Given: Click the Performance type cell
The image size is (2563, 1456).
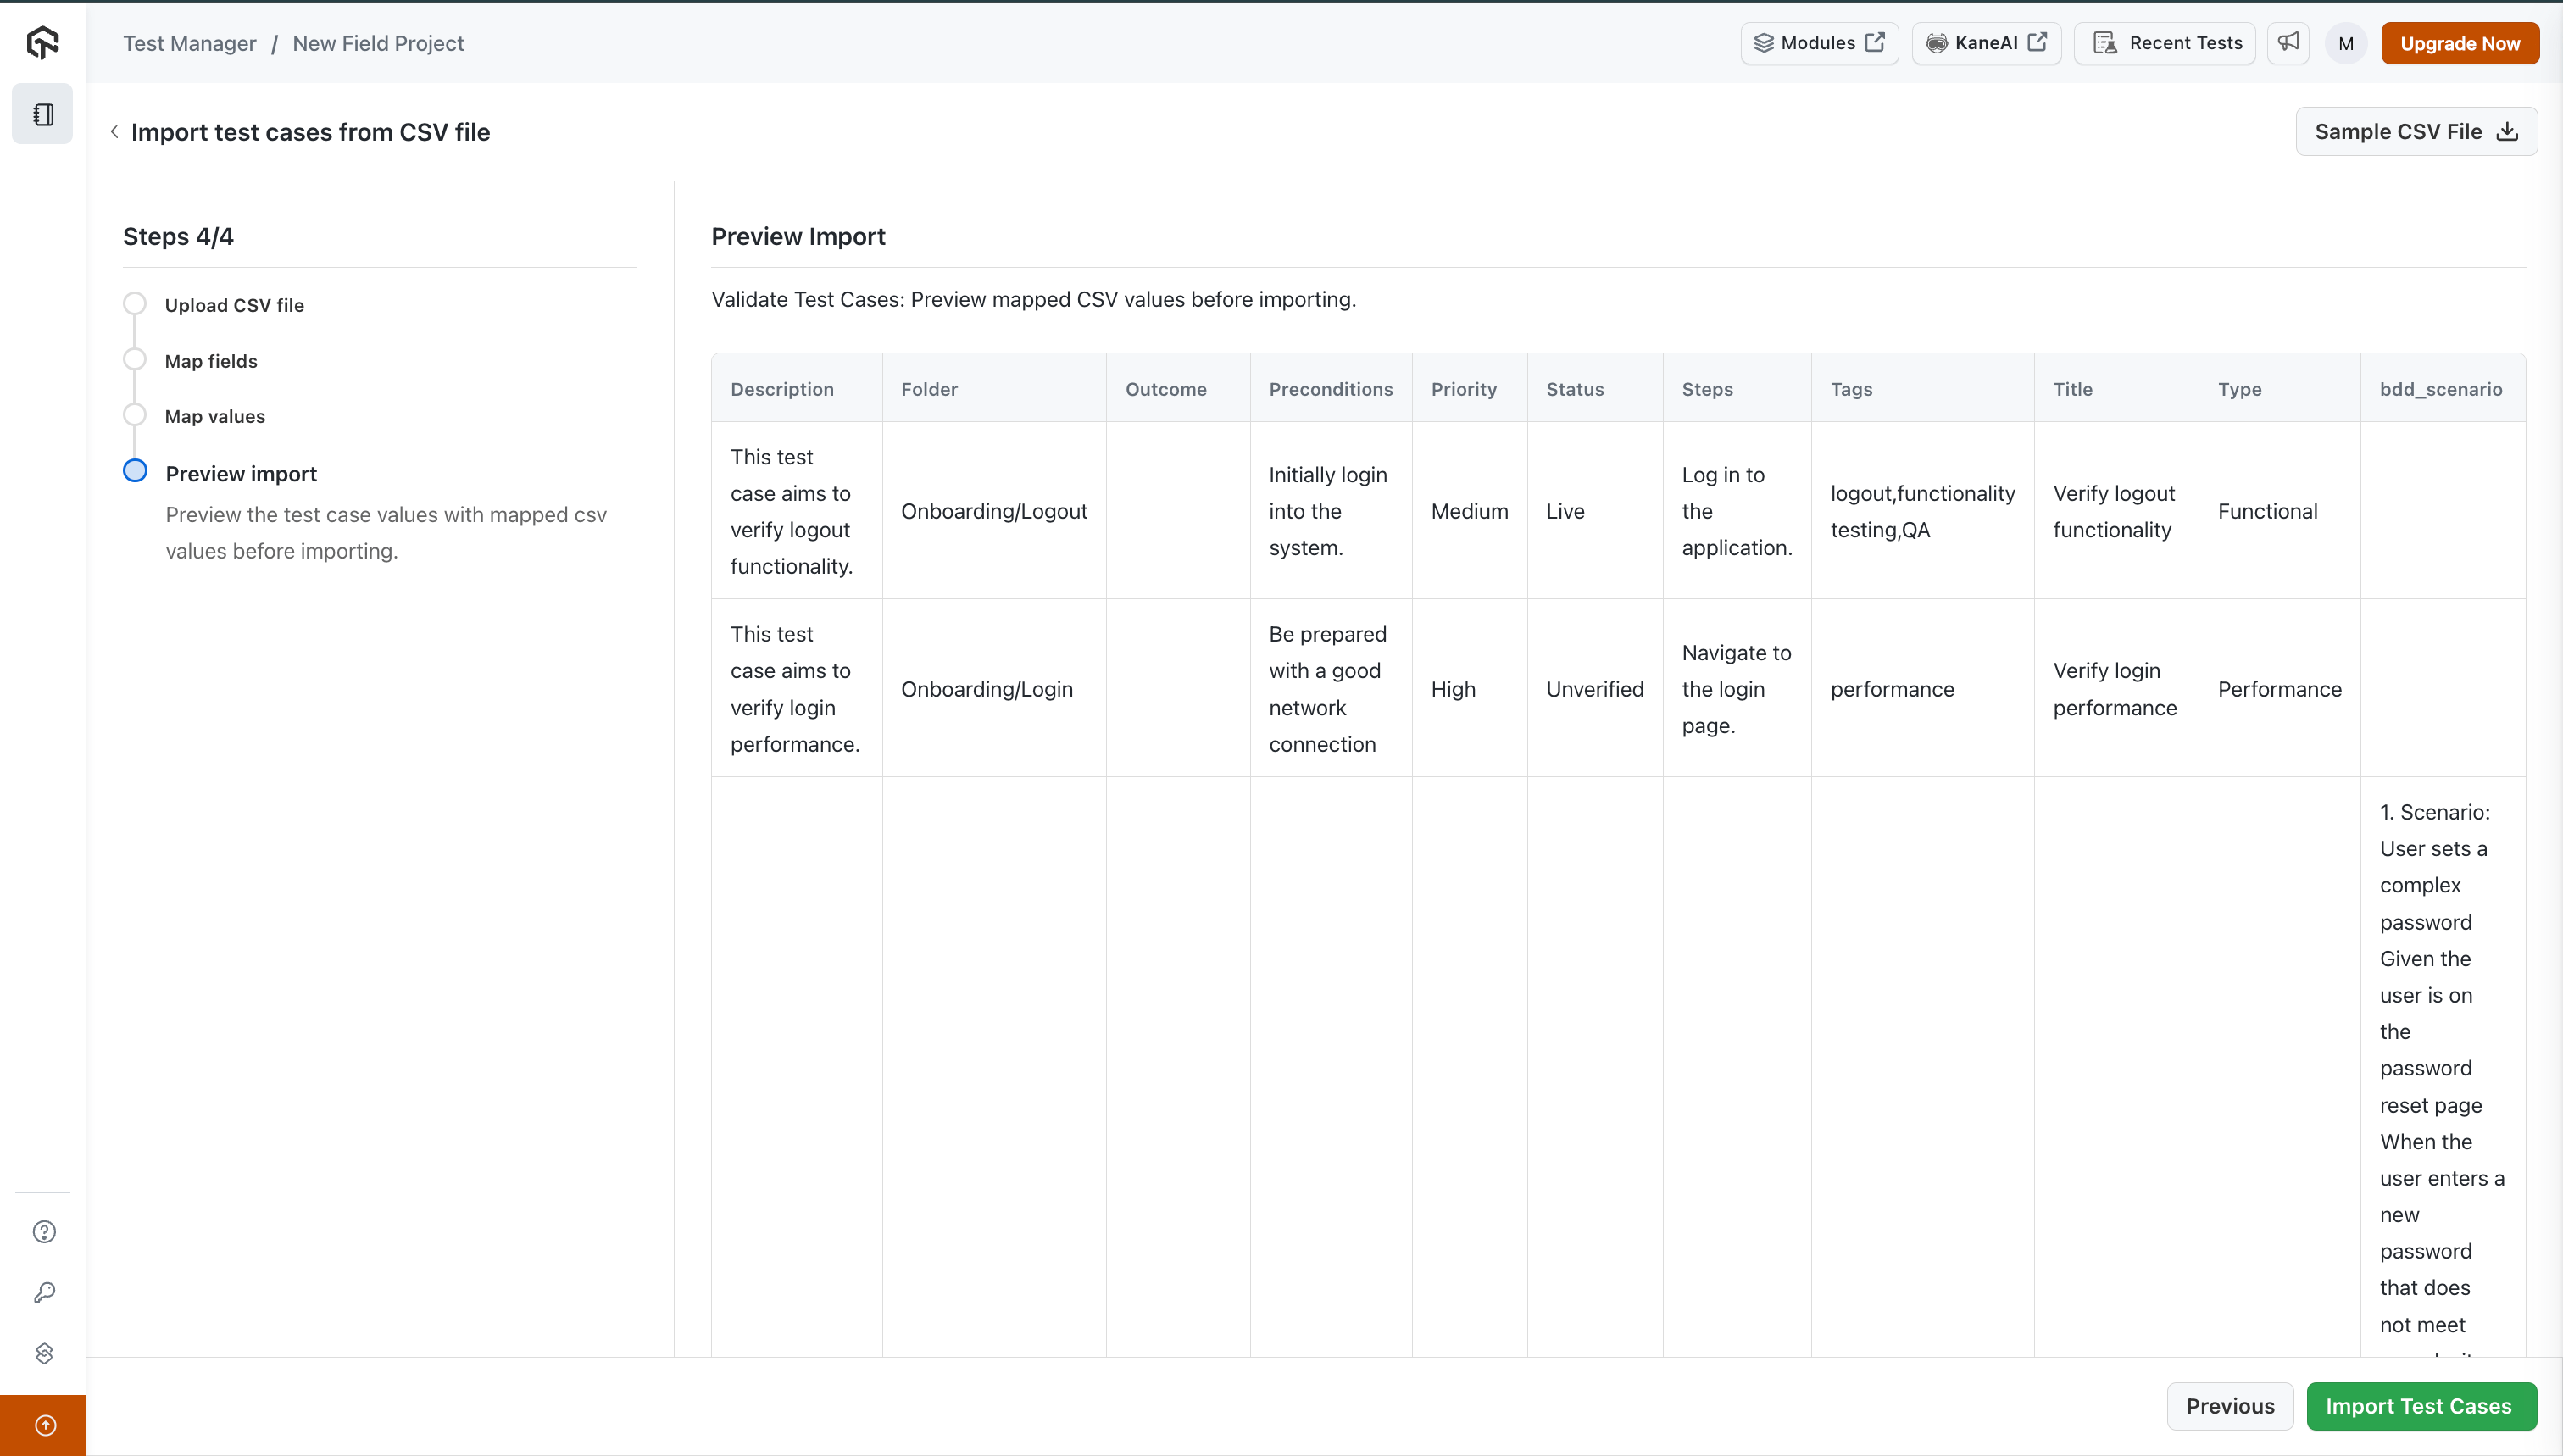Looking at the screenshot, I should pyautogui.click(x=2279, y=689).
